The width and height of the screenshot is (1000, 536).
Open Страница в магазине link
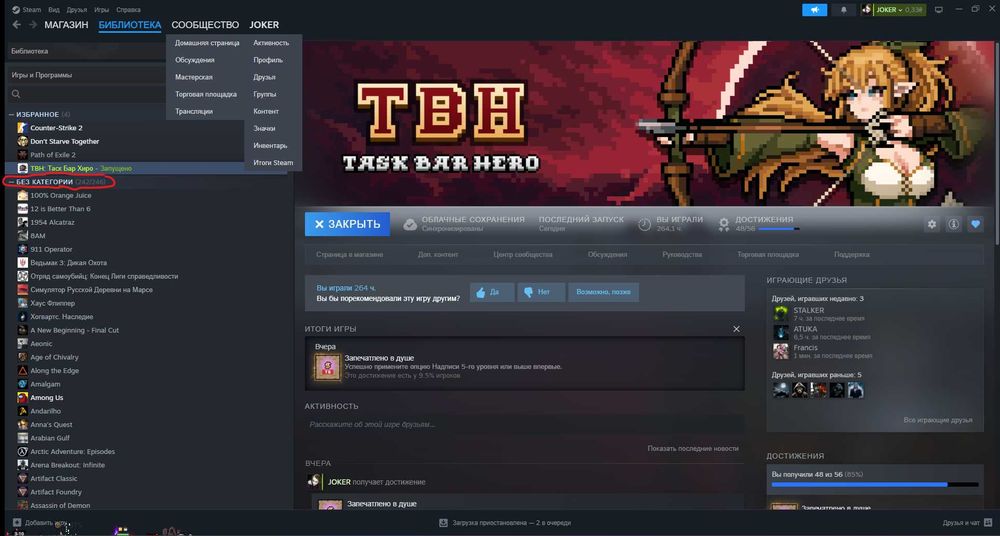(349, 255)
